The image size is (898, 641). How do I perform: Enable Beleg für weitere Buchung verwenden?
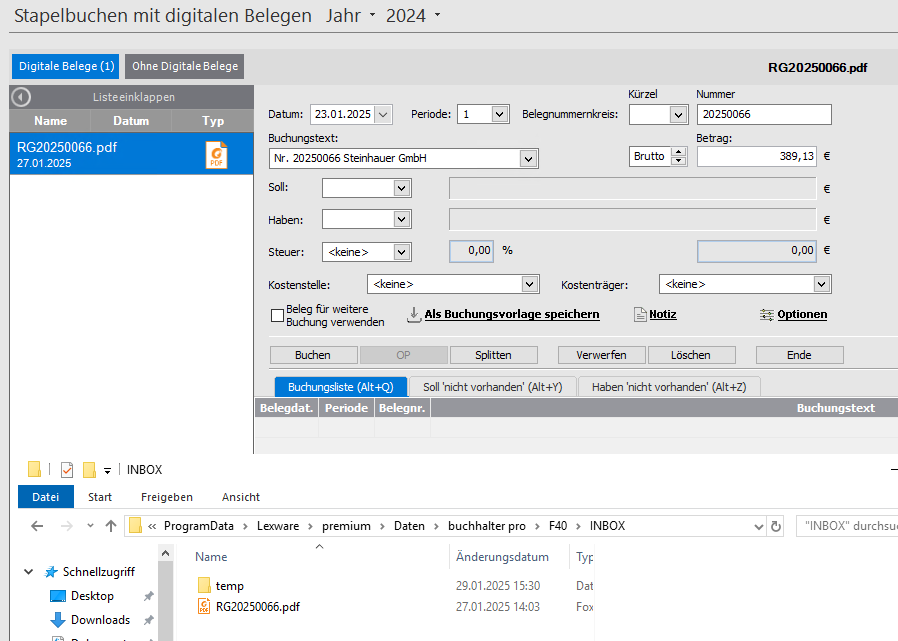[x=277, y=316]
